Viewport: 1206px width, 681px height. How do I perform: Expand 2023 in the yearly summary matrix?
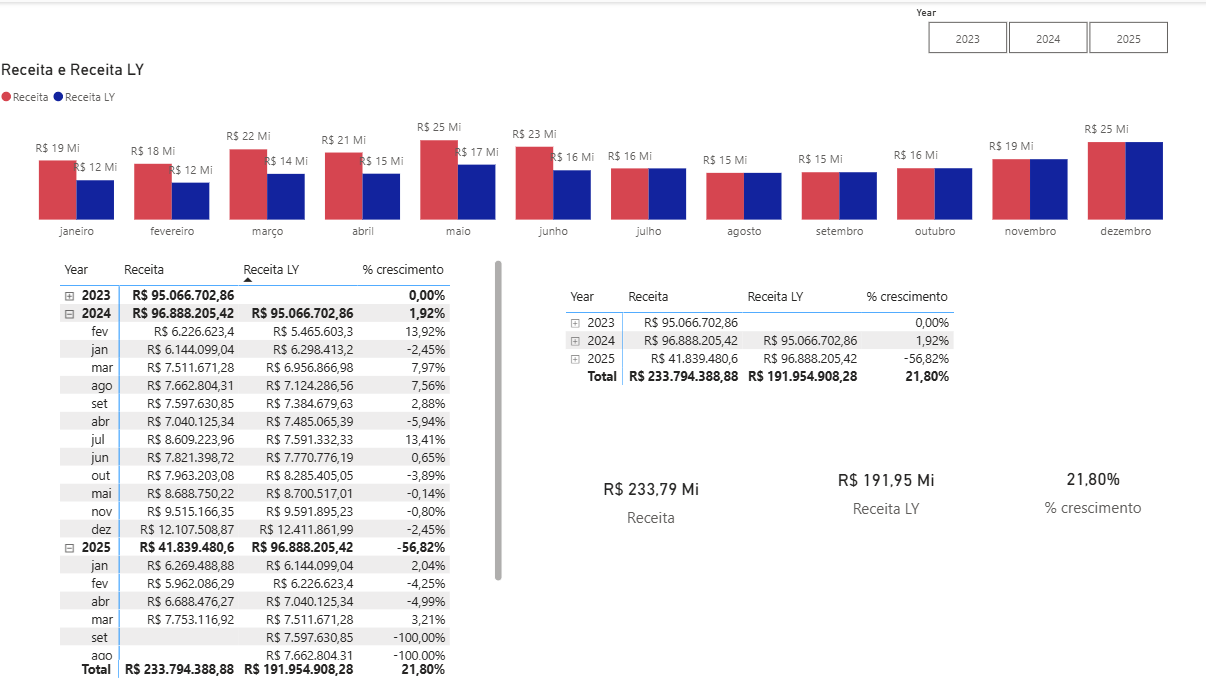575,323
